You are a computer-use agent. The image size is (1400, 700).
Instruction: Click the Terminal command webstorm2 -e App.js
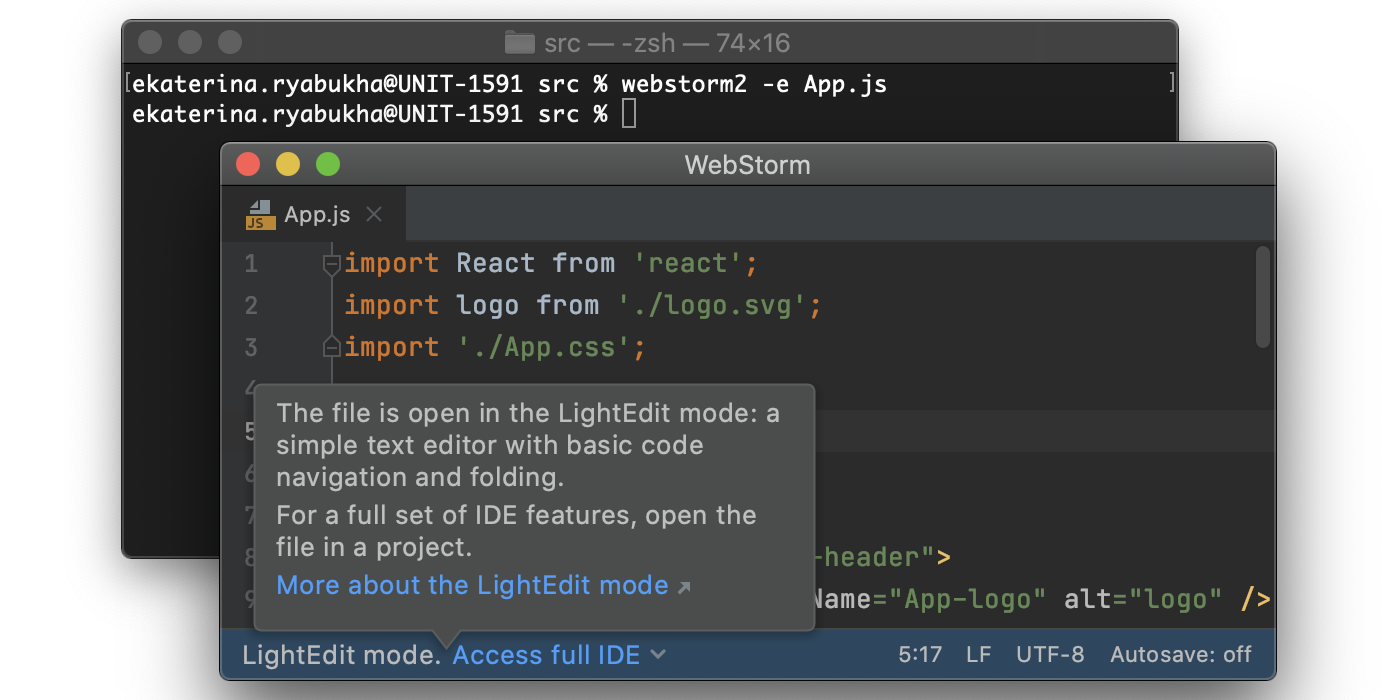[754, 84]
